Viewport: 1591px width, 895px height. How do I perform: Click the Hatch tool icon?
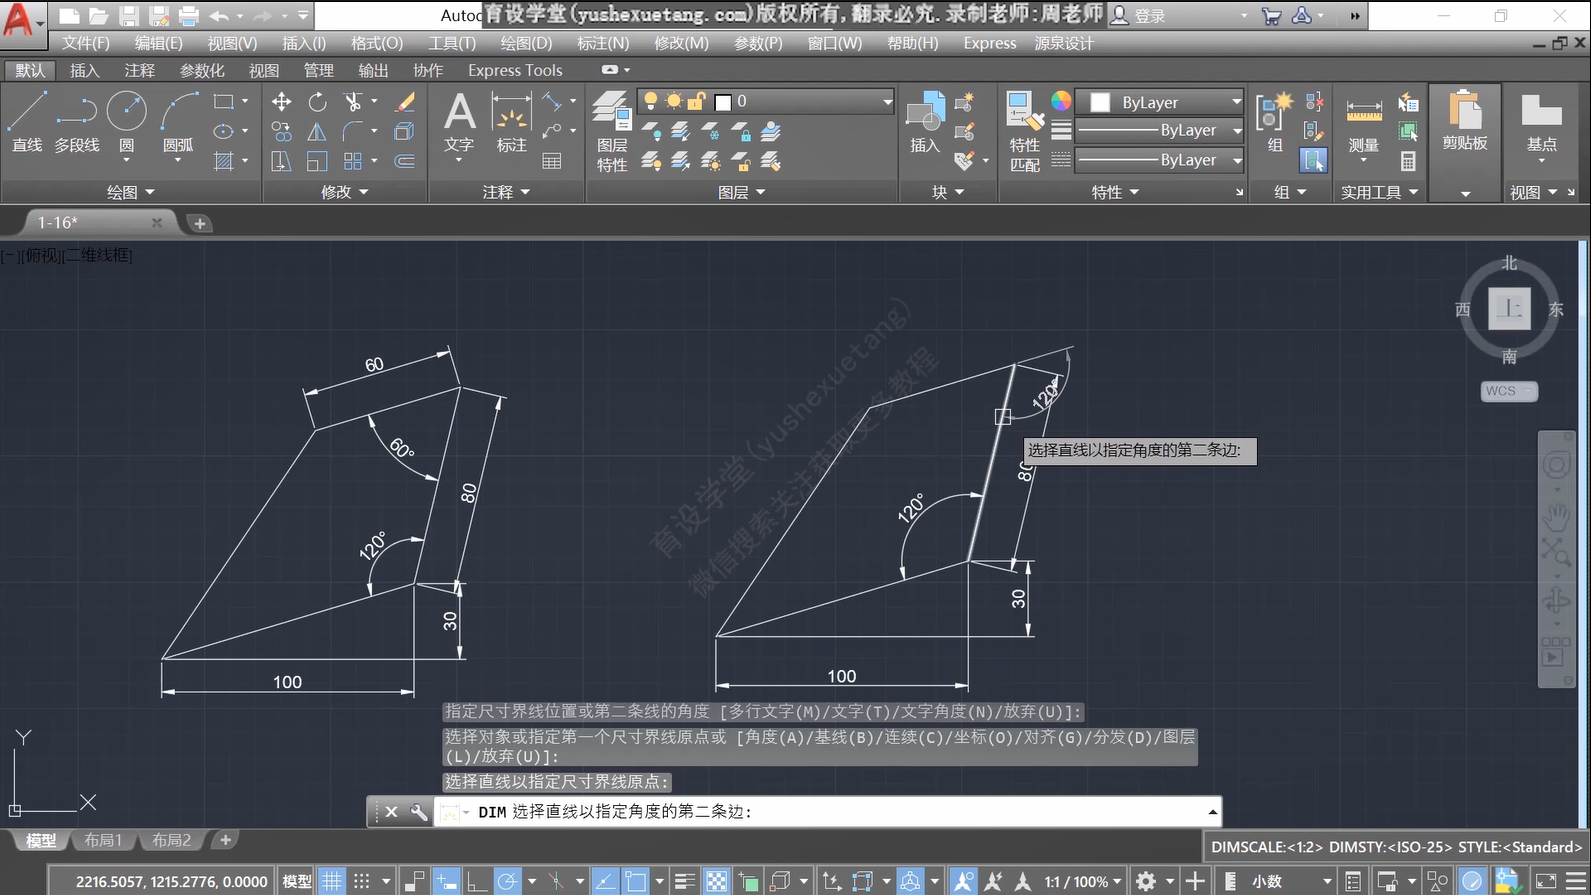(224, 161)
